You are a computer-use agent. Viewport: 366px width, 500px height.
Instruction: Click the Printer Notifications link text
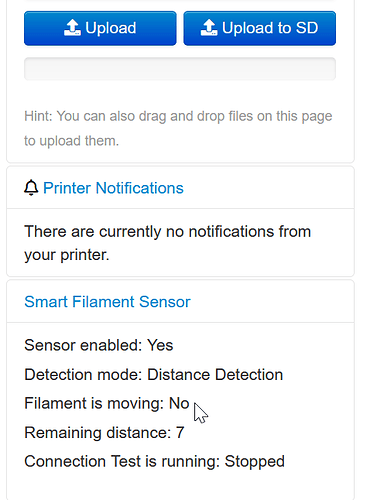pos(113,188)
